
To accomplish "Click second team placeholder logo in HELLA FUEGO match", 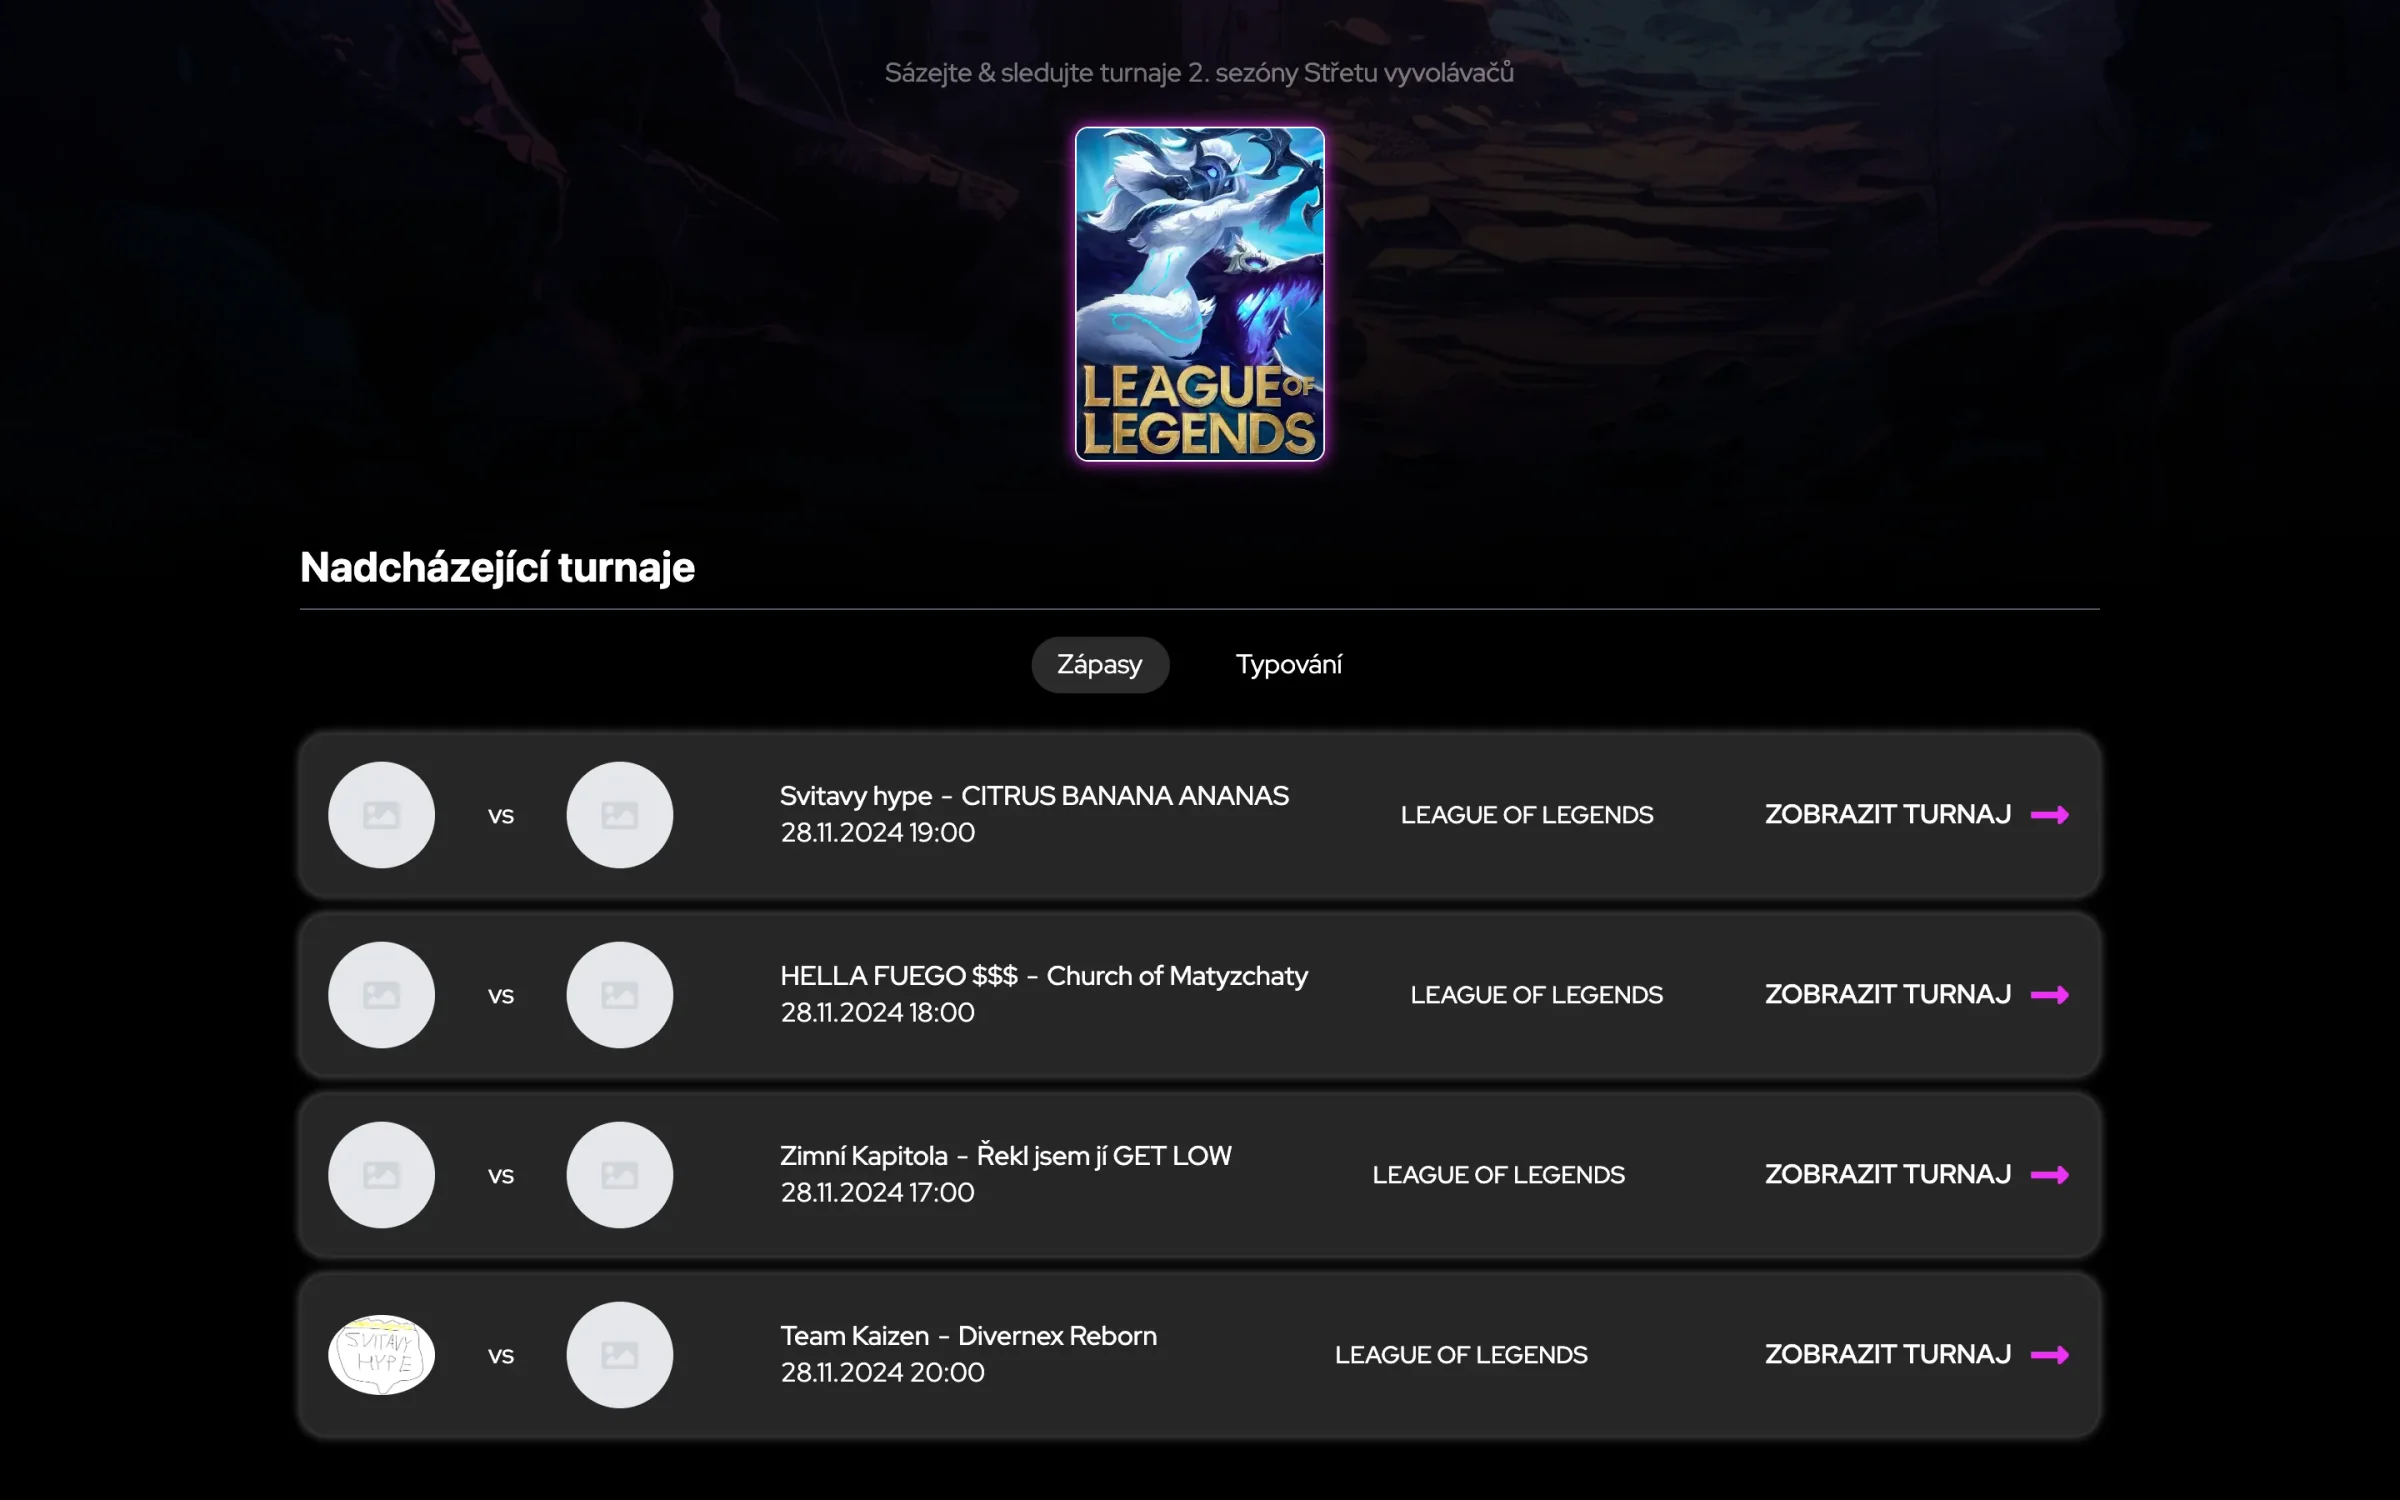I will [x=619, y=995].
